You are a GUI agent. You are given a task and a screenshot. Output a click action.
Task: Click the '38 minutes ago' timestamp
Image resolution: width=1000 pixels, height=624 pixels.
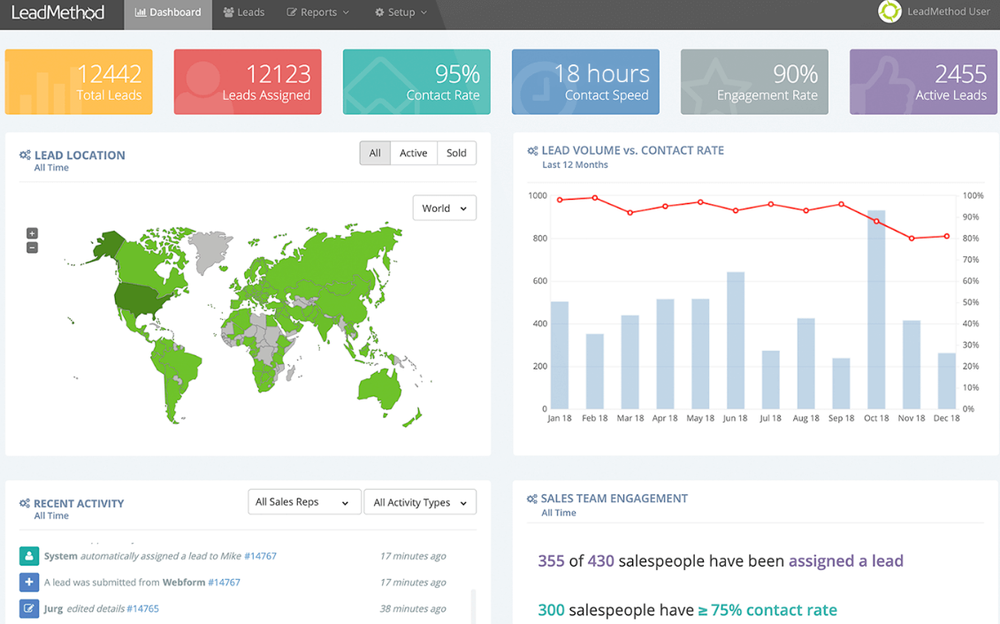point(413,609)
